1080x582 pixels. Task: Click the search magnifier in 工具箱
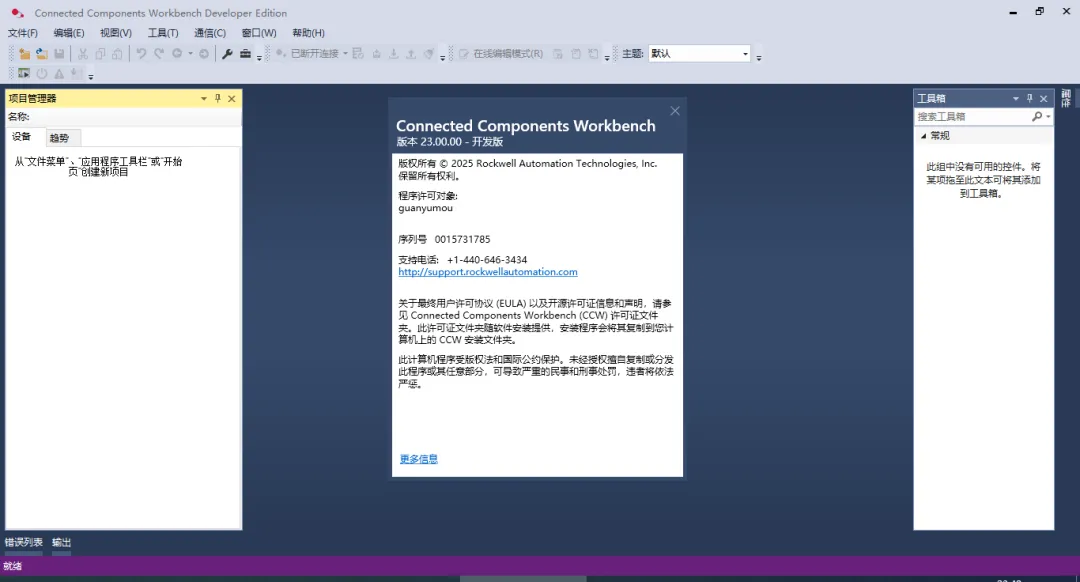[1037, 117]
